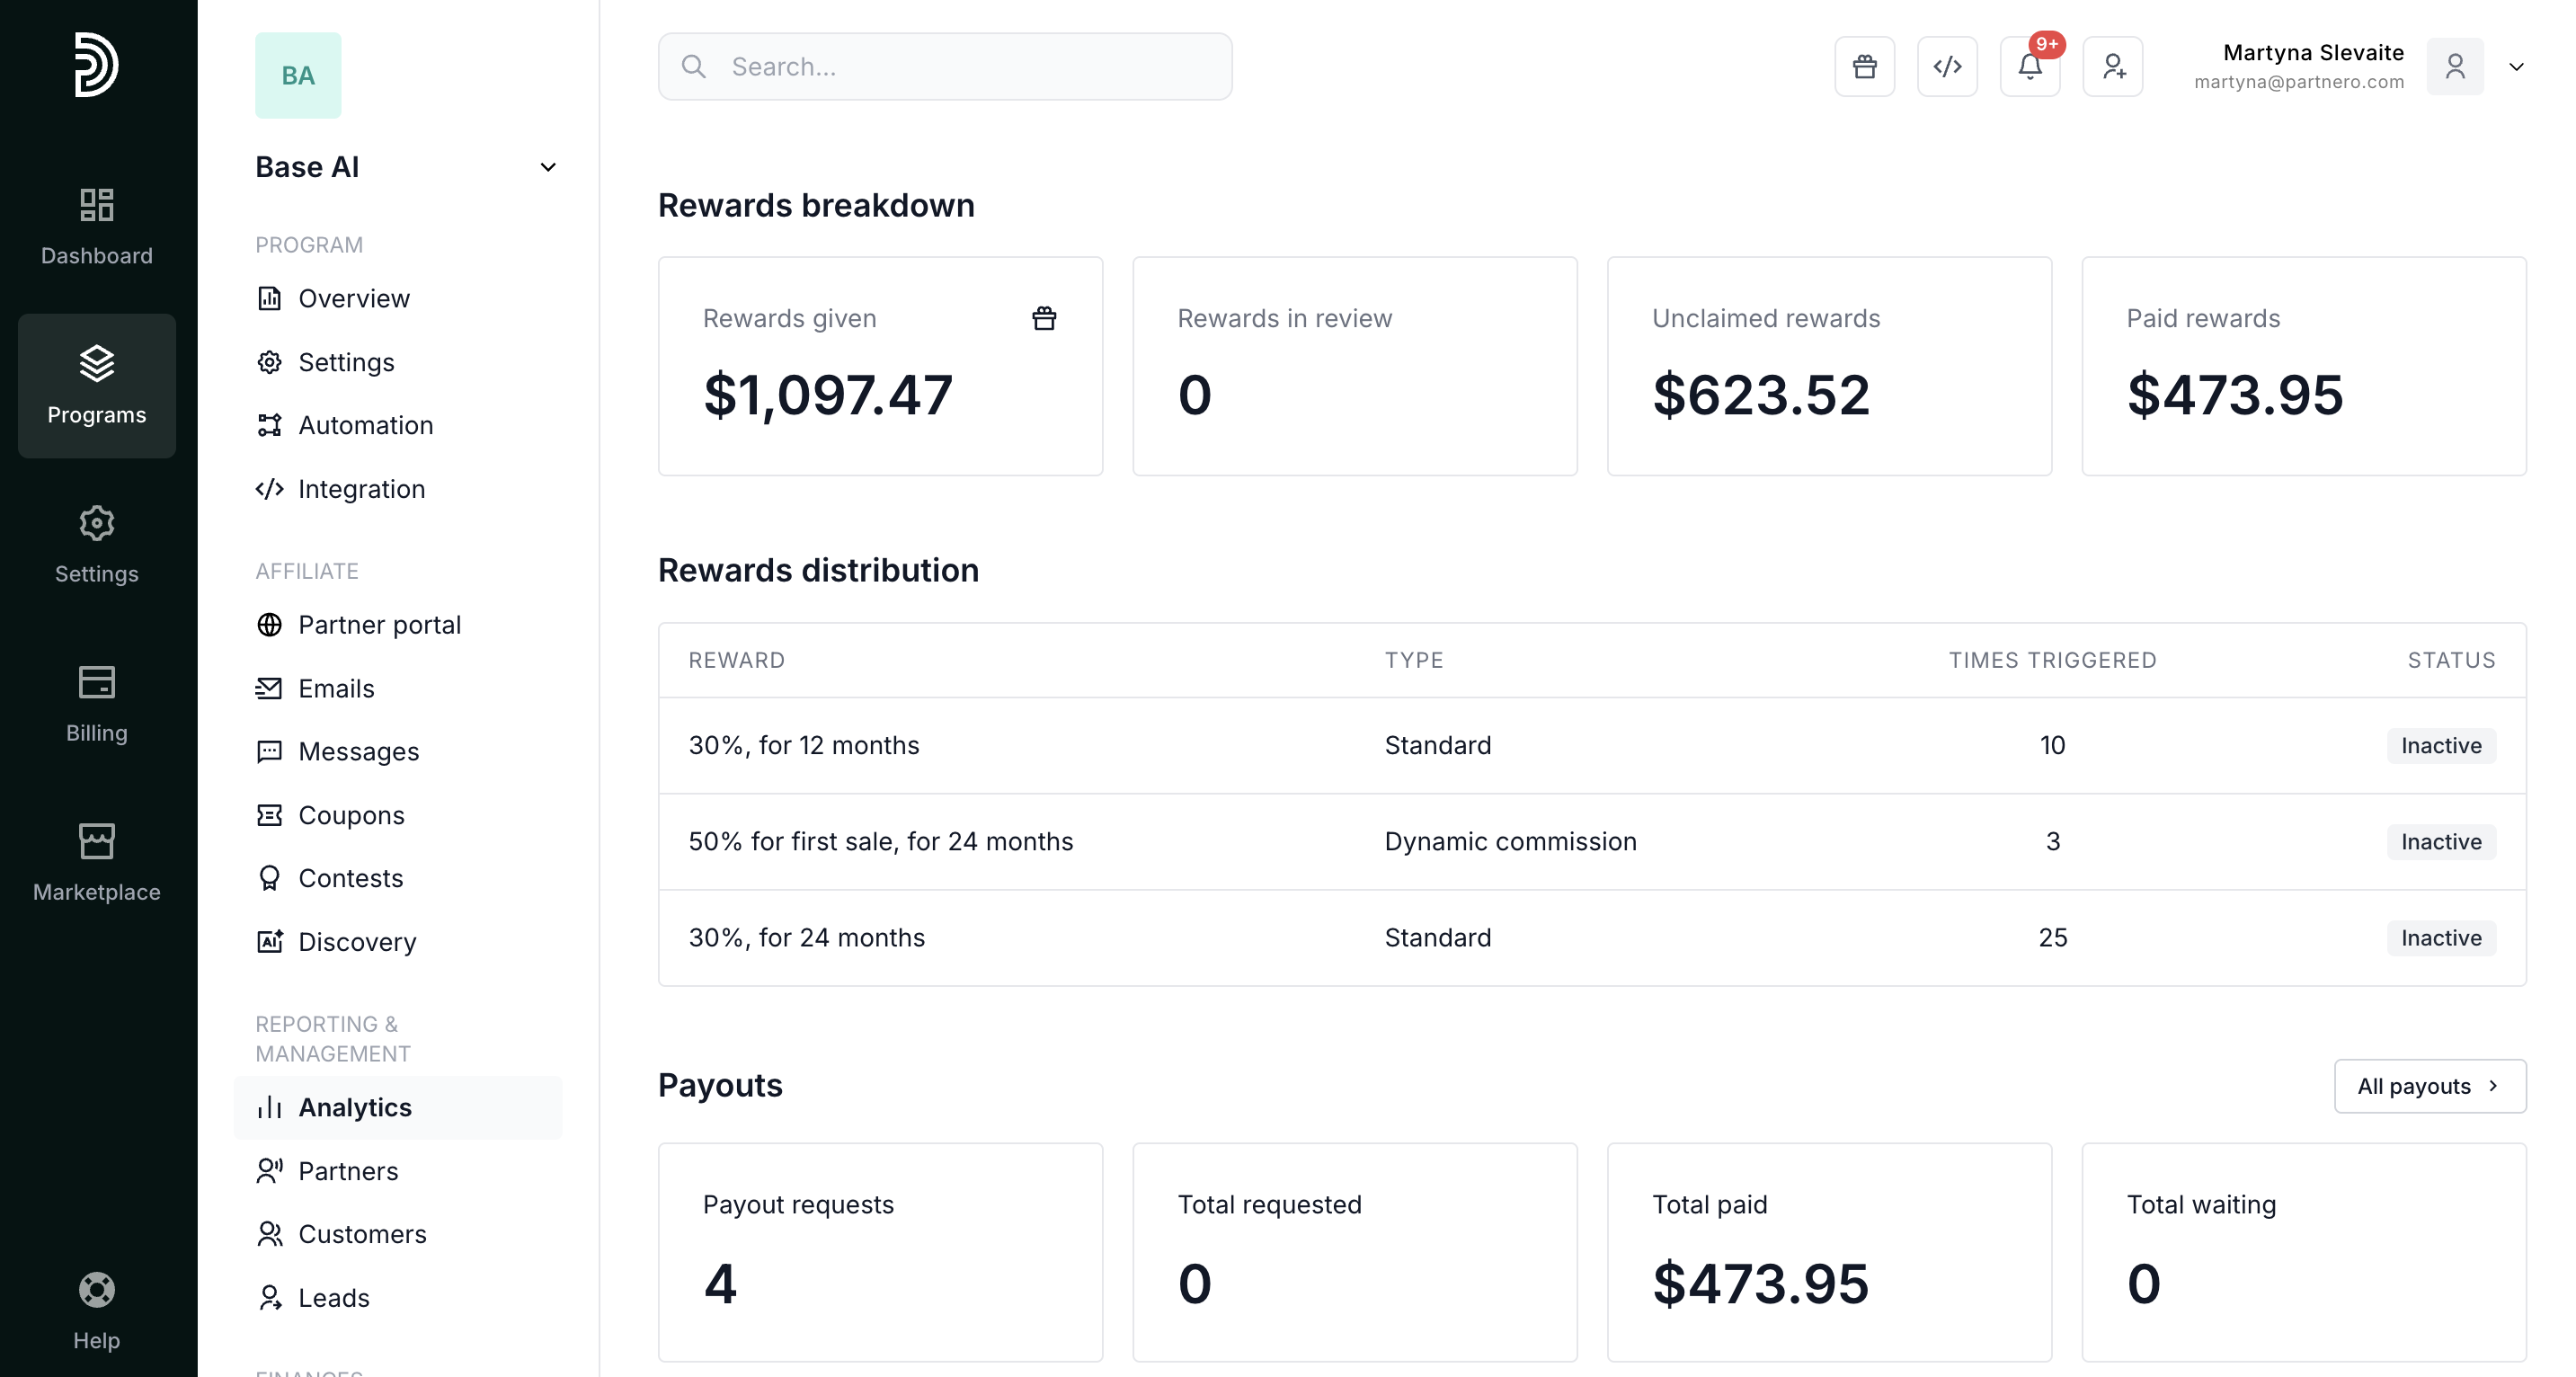This screenshot has height=1377, width=2576.
Task: Click the add user icon in header
Action: [2112, 67]
